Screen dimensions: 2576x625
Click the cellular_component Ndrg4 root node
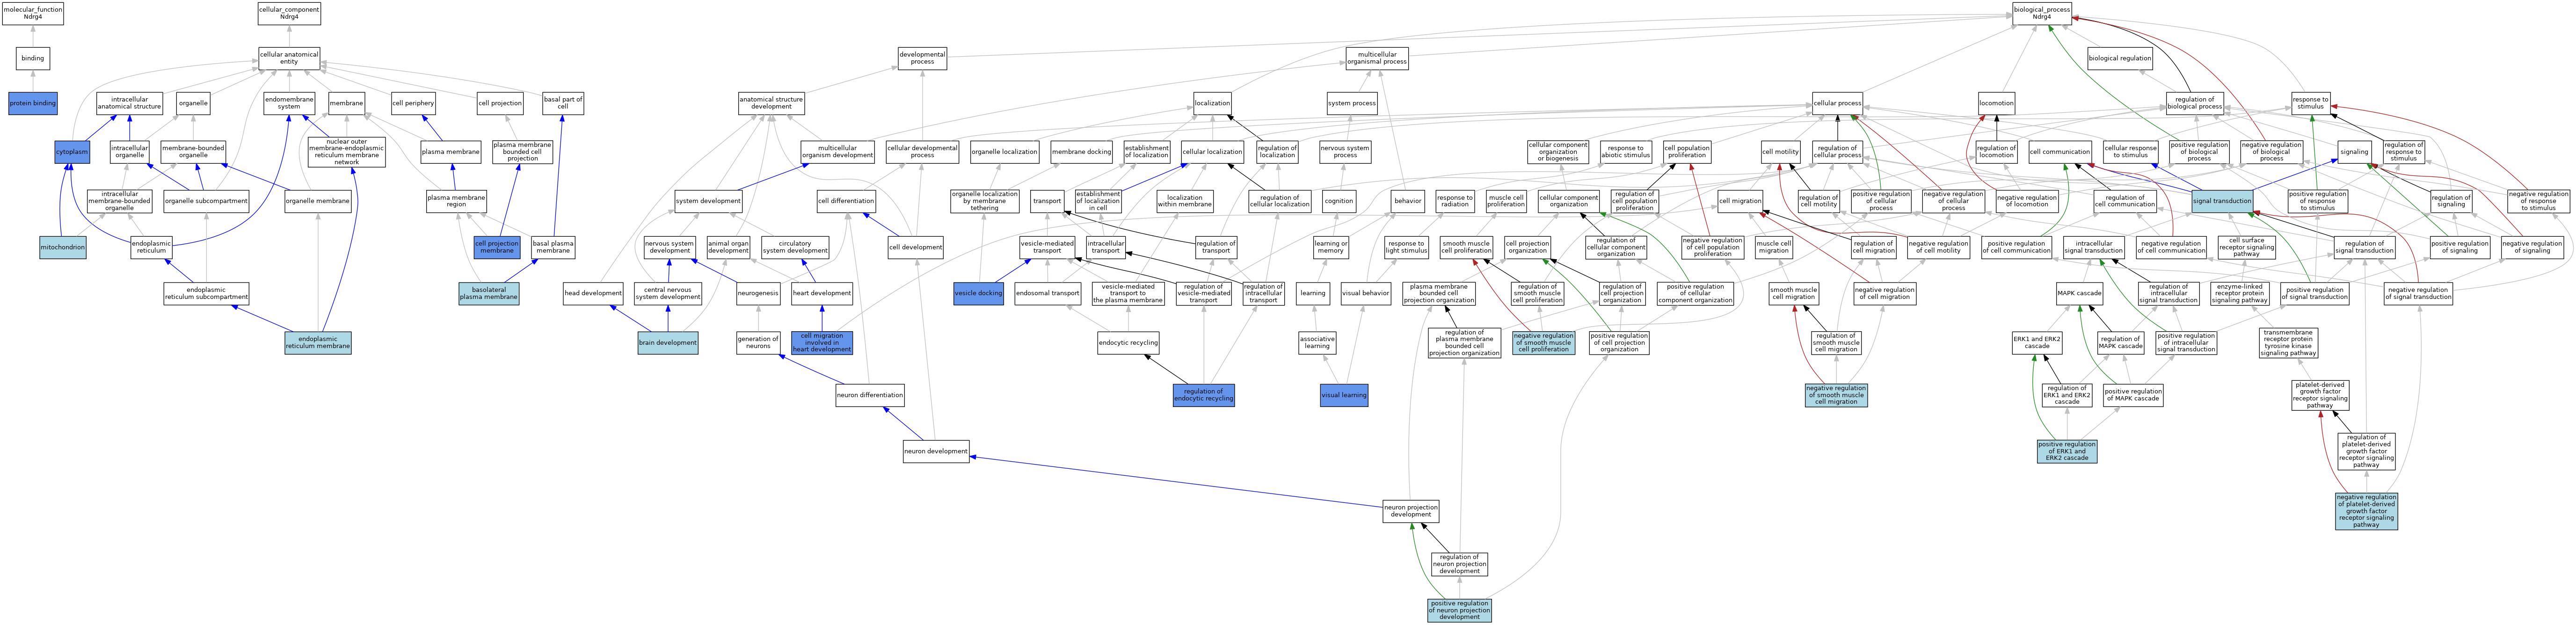(289, 13)
